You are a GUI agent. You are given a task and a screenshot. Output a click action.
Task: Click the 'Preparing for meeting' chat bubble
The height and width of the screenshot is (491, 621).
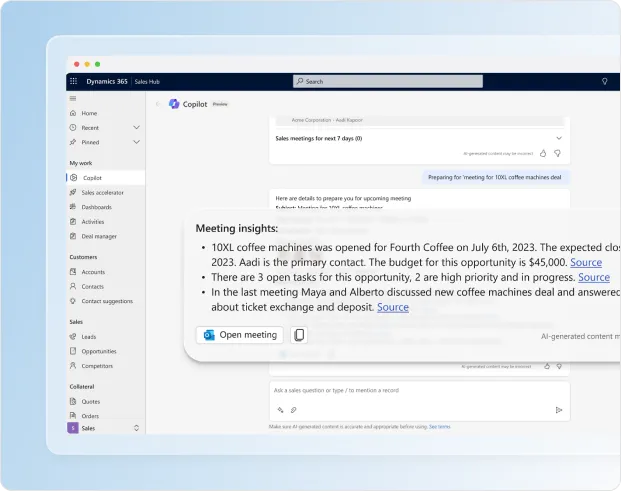tap(495, 177)
